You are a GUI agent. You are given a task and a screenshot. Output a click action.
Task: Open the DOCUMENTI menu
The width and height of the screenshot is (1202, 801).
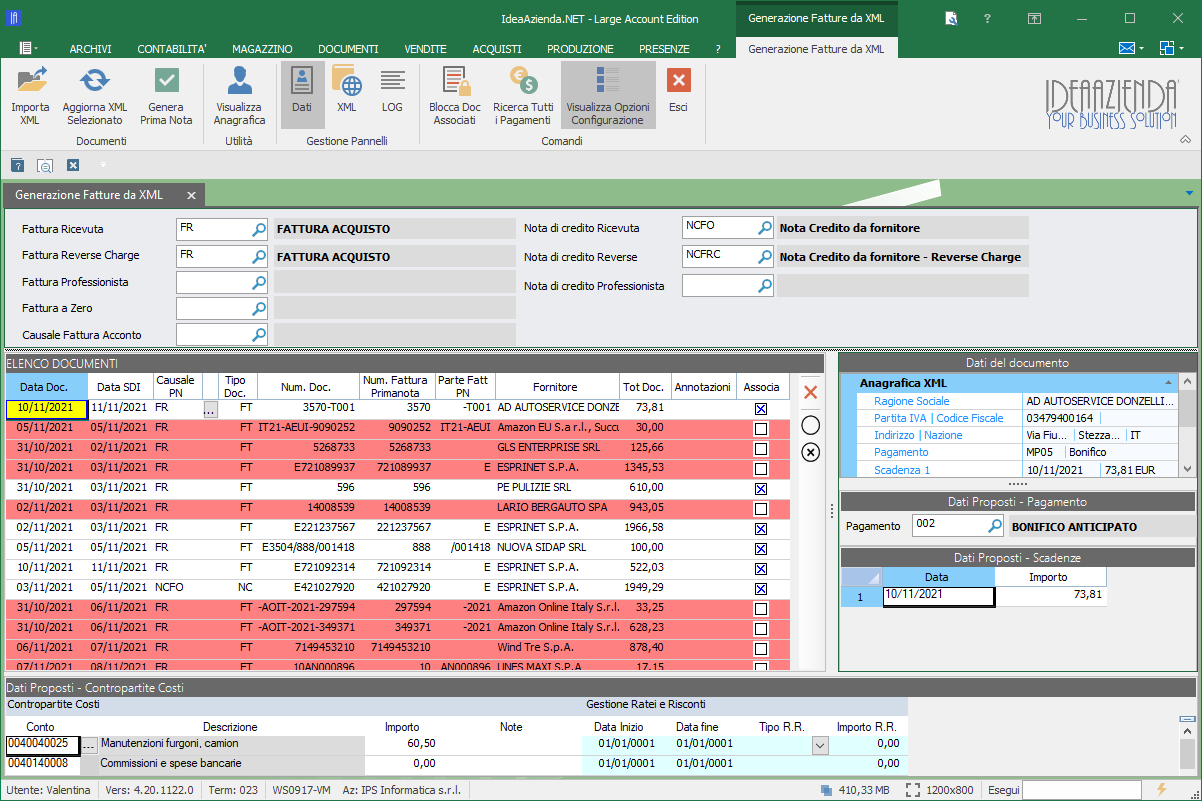348,49
